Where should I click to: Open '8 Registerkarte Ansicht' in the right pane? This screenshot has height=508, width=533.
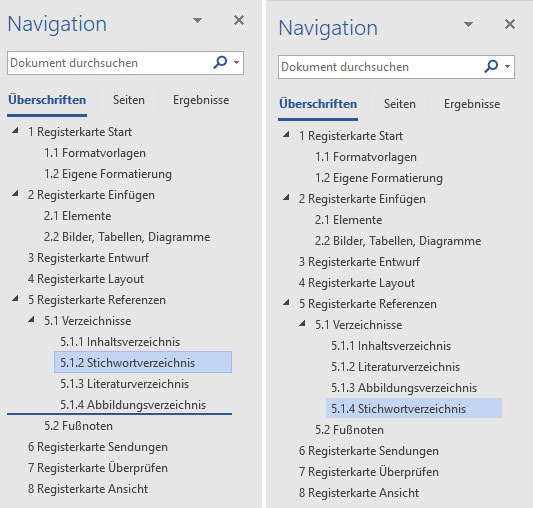pos(359,493)
